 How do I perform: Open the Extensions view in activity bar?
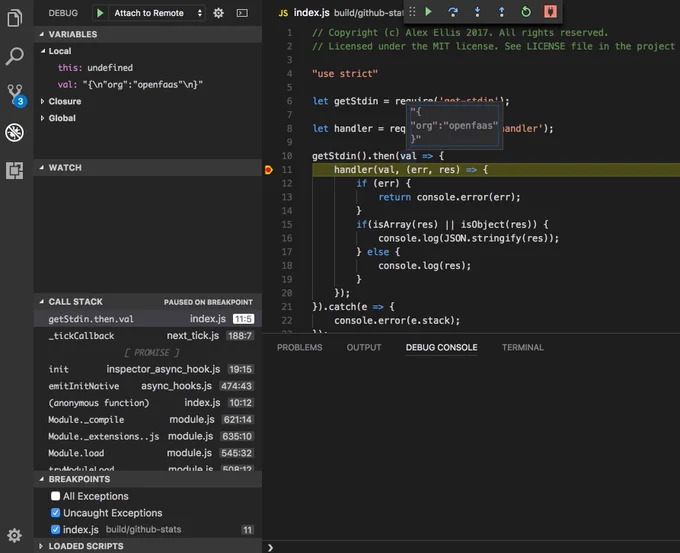point(14,170)
